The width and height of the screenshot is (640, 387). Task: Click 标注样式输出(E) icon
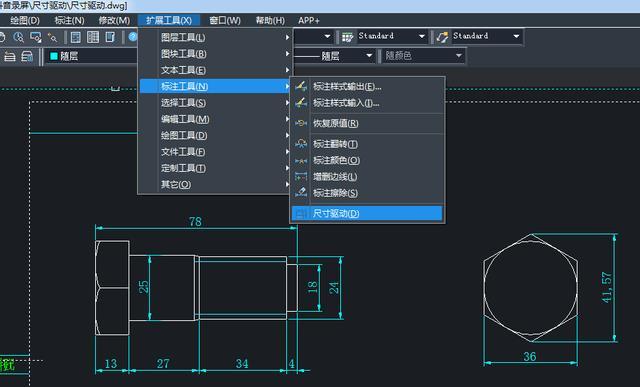(301, 87)
